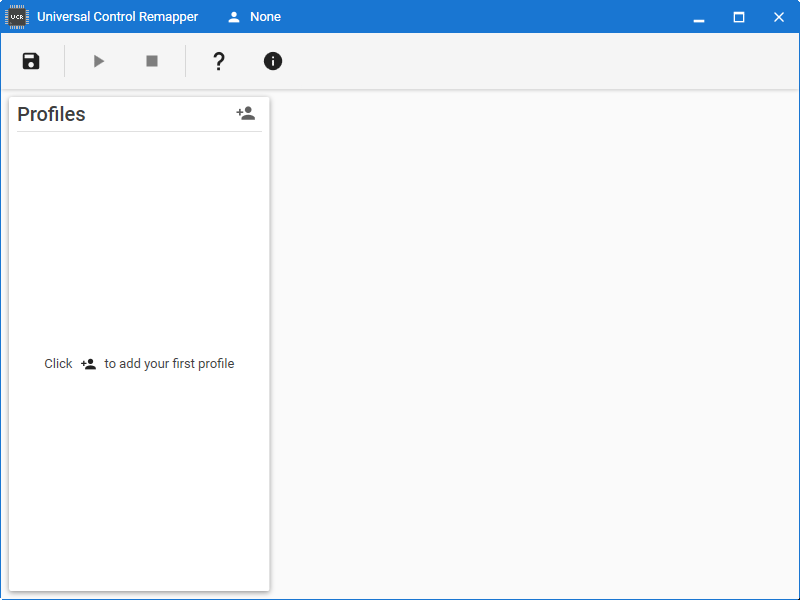The width and height of the screenshot is (800, 600).
Task: Click the Universal Control Remapper title text
Action: pos(117,17)
